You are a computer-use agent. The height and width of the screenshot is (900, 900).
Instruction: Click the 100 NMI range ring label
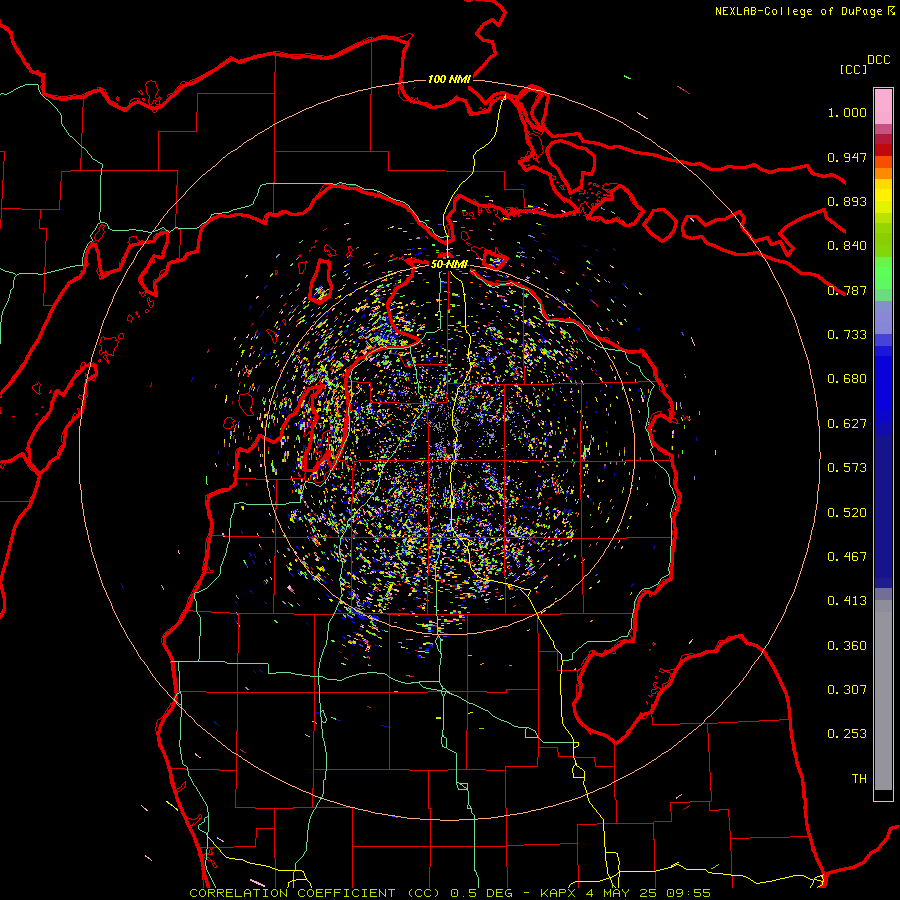(x=449, y=79)
